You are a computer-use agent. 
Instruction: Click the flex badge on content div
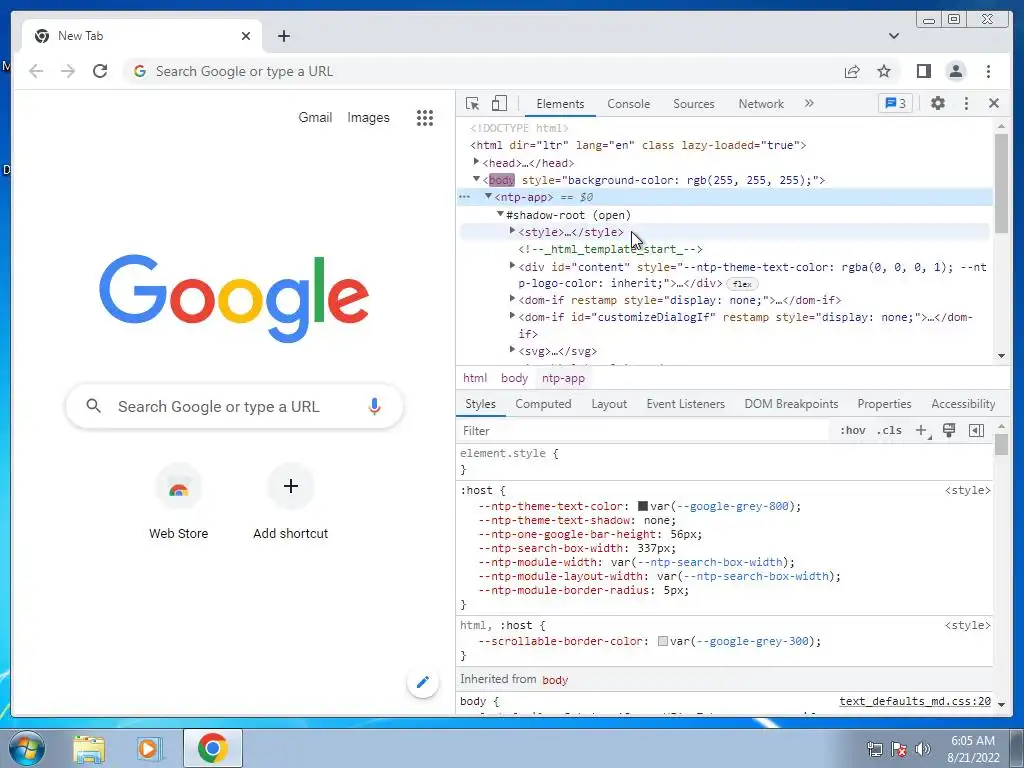tap(742, 284)
